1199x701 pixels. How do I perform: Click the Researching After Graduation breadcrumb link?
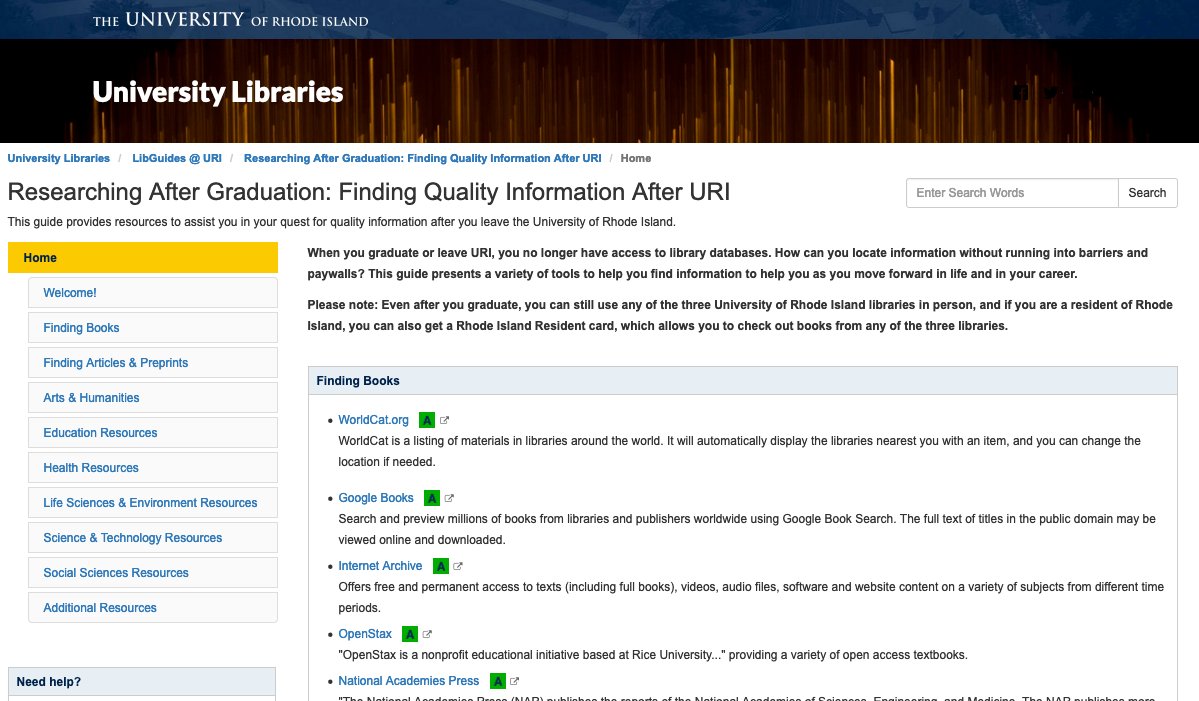[422, 158]
